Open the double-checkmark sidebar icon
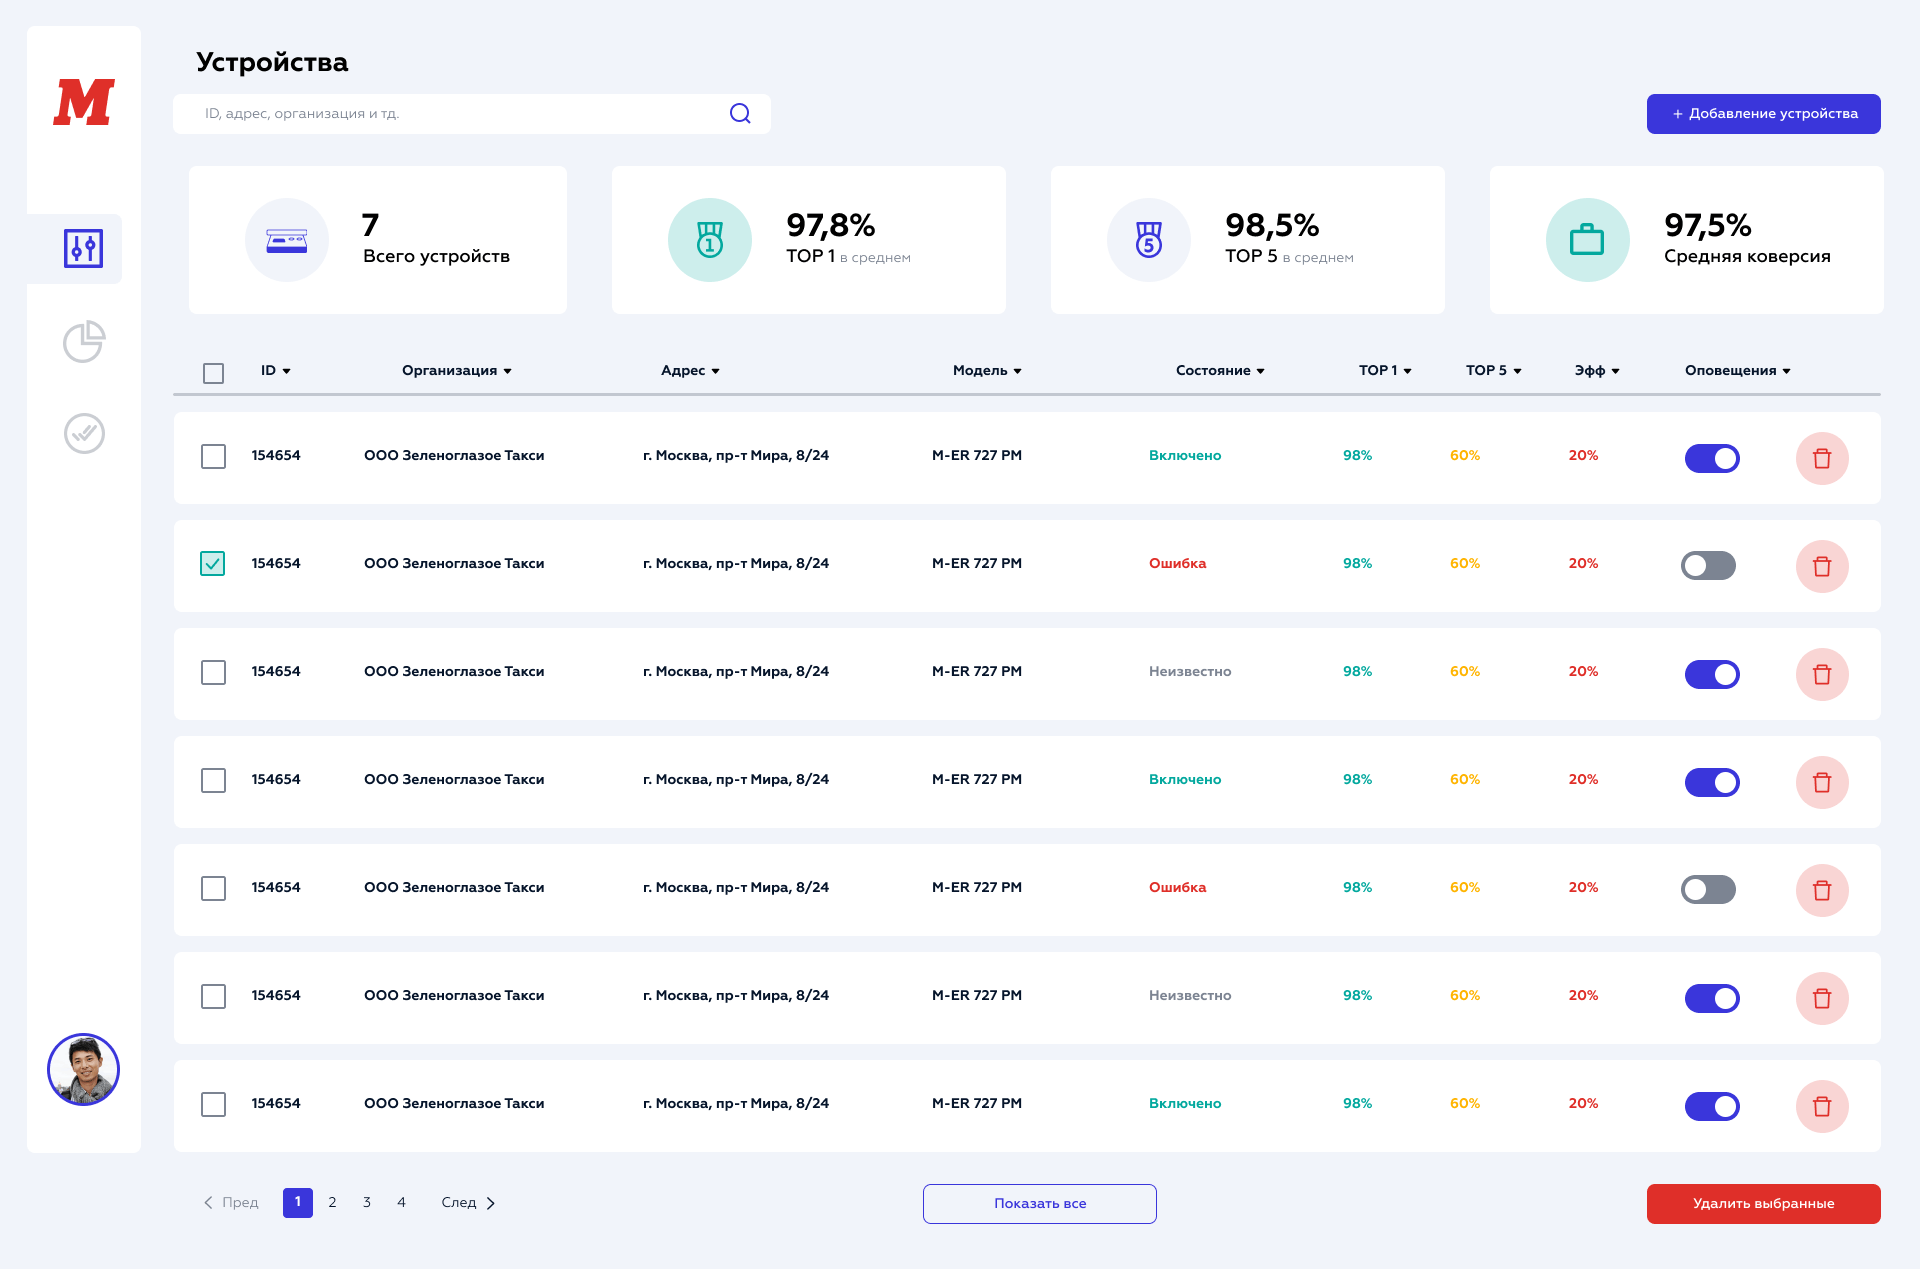The width and height of the screenshot is (1920, 1269). (84, 433)
